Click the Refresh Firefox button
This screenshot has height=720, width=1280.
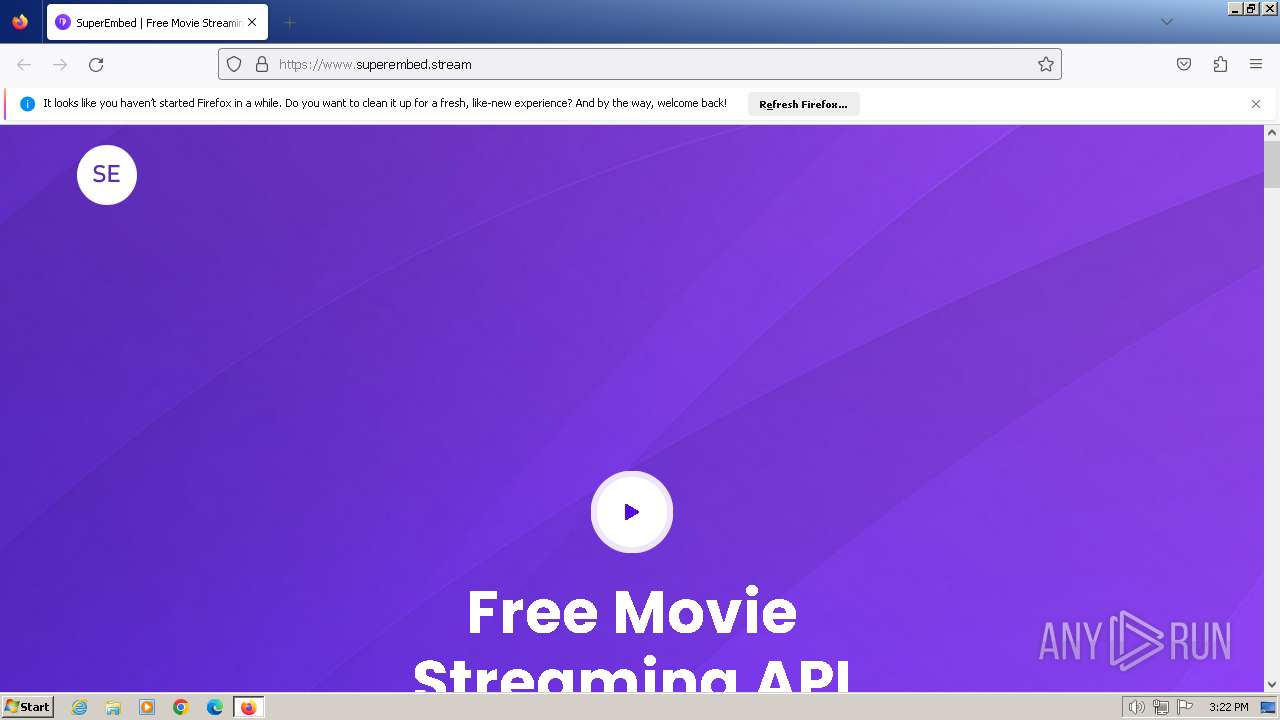803,104
